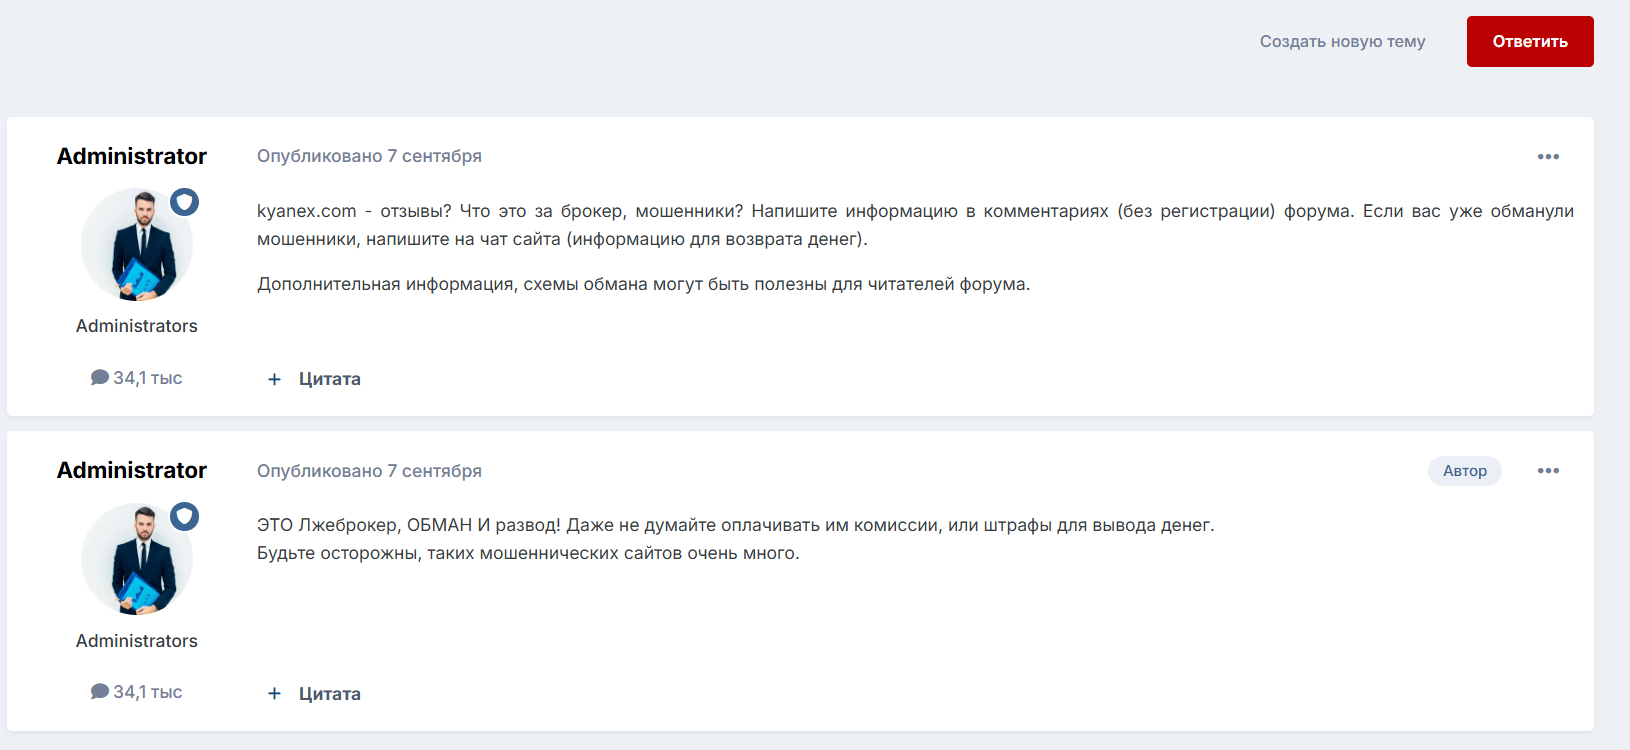Click Цитата under the Лжеброкер post

pyautogui.click(x=329, y=694)
